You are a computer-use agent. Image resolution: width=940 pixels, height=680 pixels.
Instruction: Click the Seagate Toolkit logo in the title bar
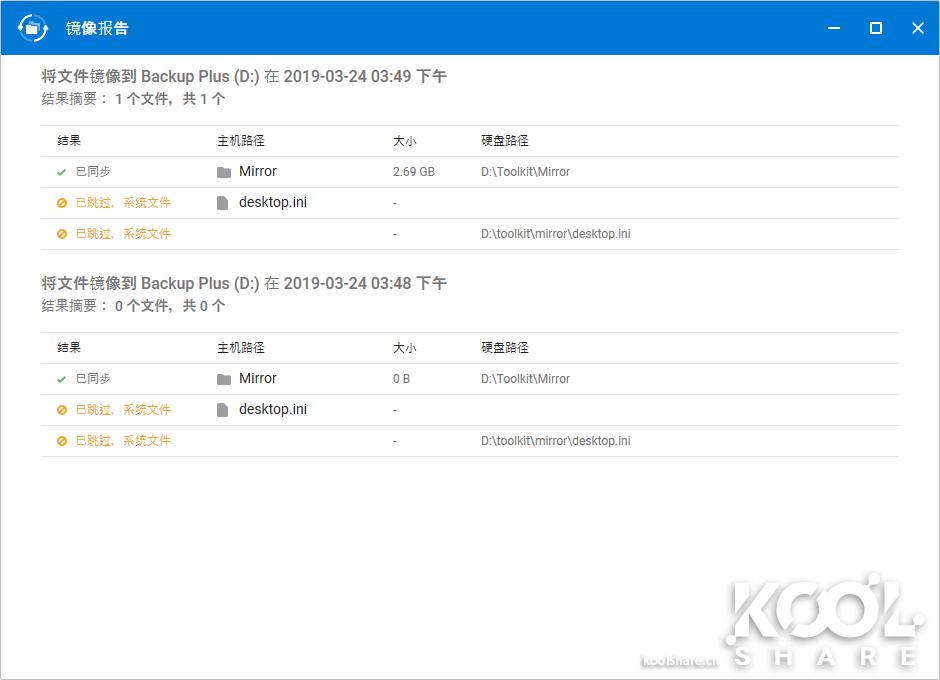pos(33,28)
